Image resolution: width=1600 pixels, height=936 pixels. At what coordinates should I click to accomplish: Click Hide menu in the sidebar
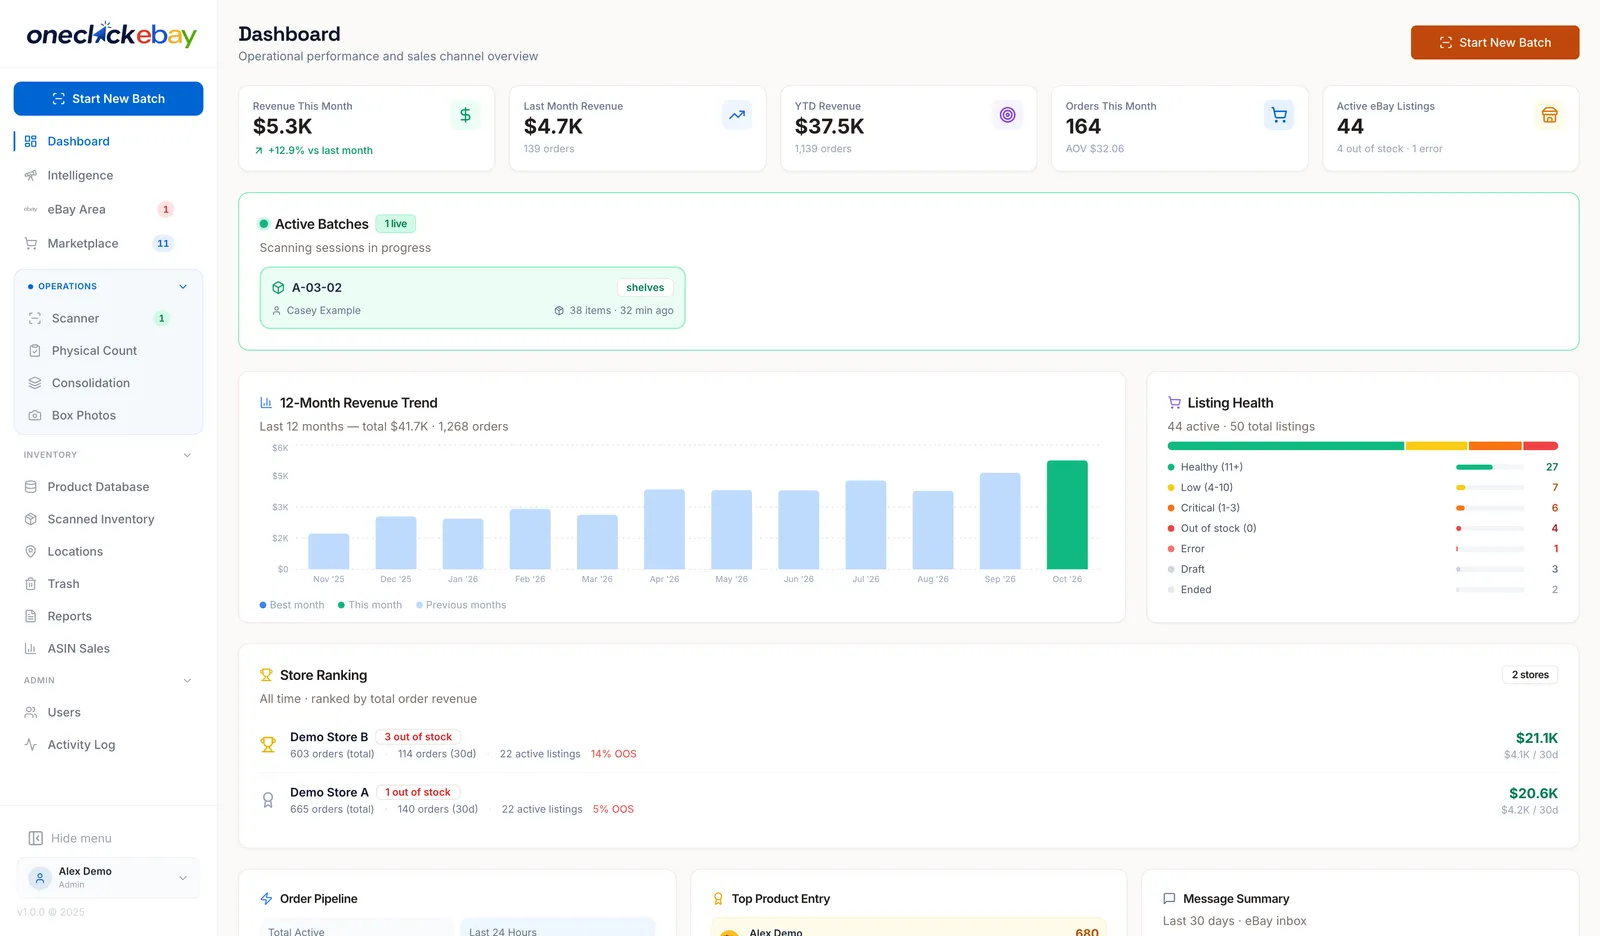pos(69,838)
